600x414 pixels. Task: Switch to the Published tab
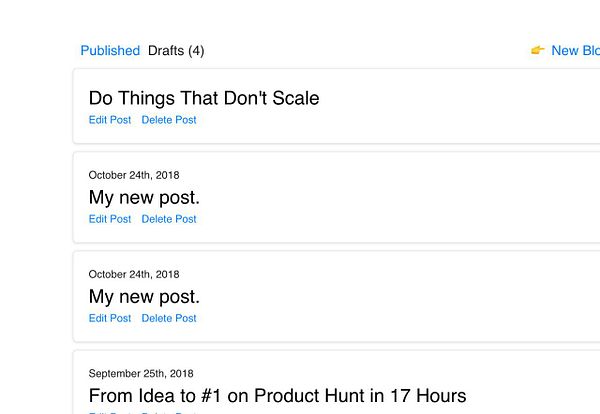(110, 51)
